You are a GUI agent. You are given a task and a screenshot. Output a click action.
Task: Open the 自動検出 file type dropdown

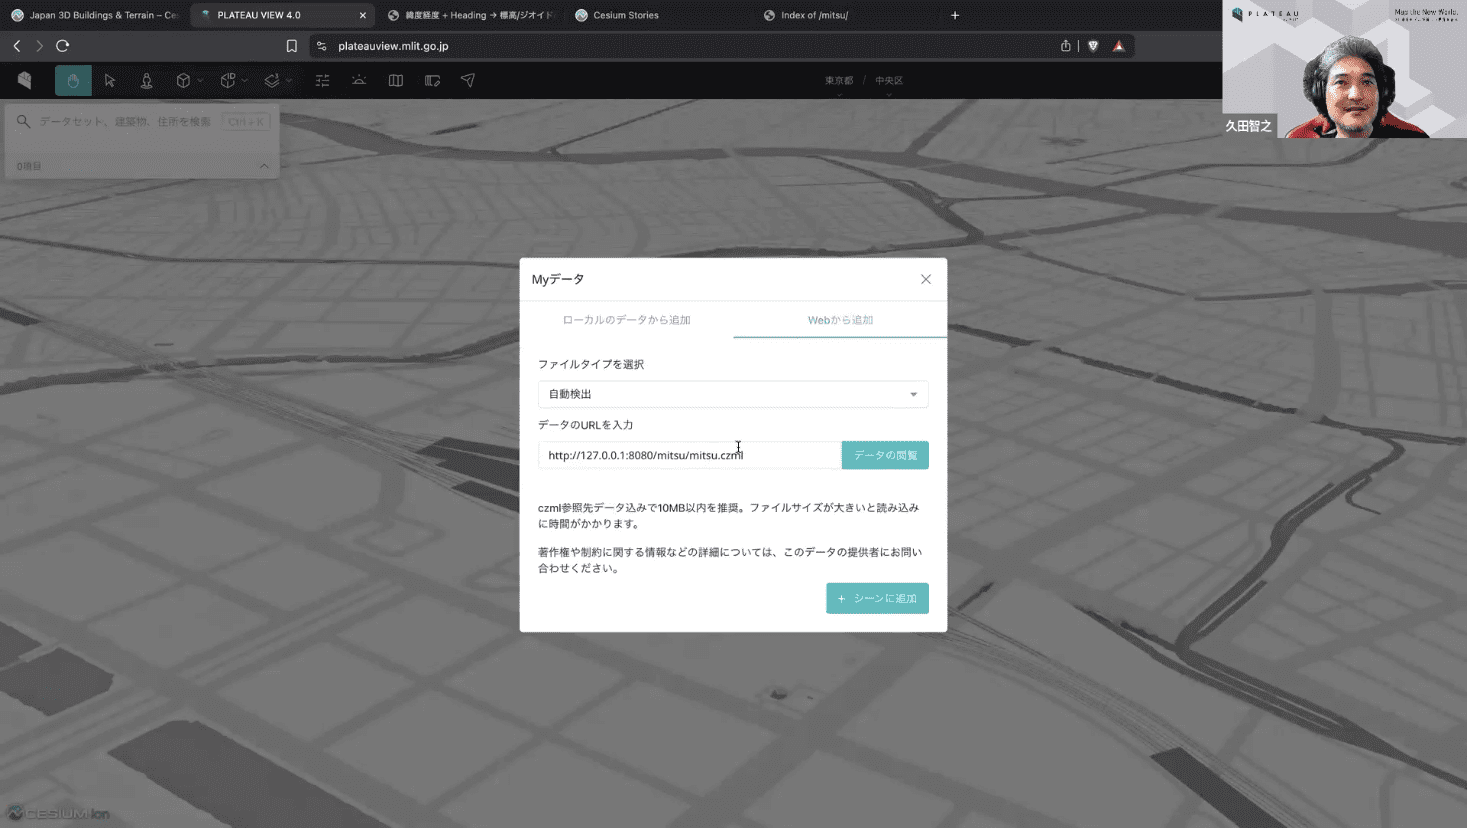[733, 394]
